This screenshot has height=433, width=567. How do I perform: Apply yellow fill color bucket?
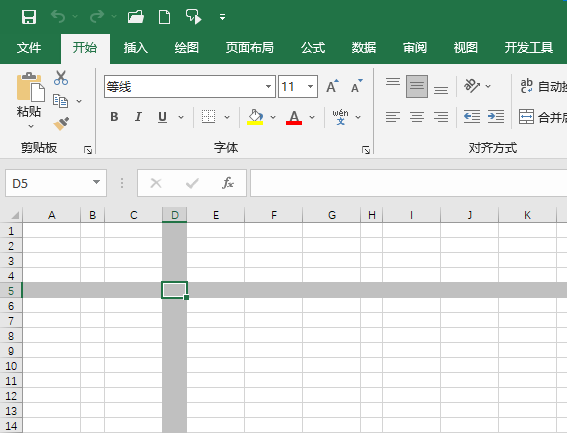click(255, 117)
